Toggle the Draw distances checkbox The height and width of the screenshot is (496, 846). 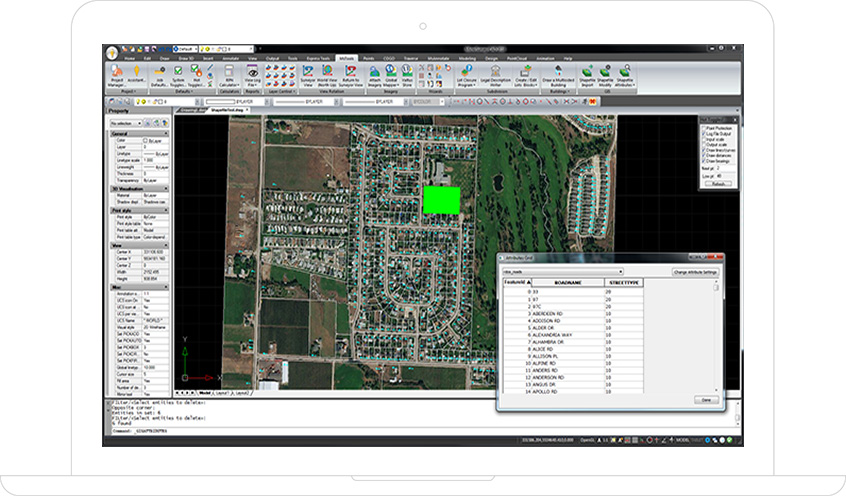pyautogui.click(x=701, y=157)
